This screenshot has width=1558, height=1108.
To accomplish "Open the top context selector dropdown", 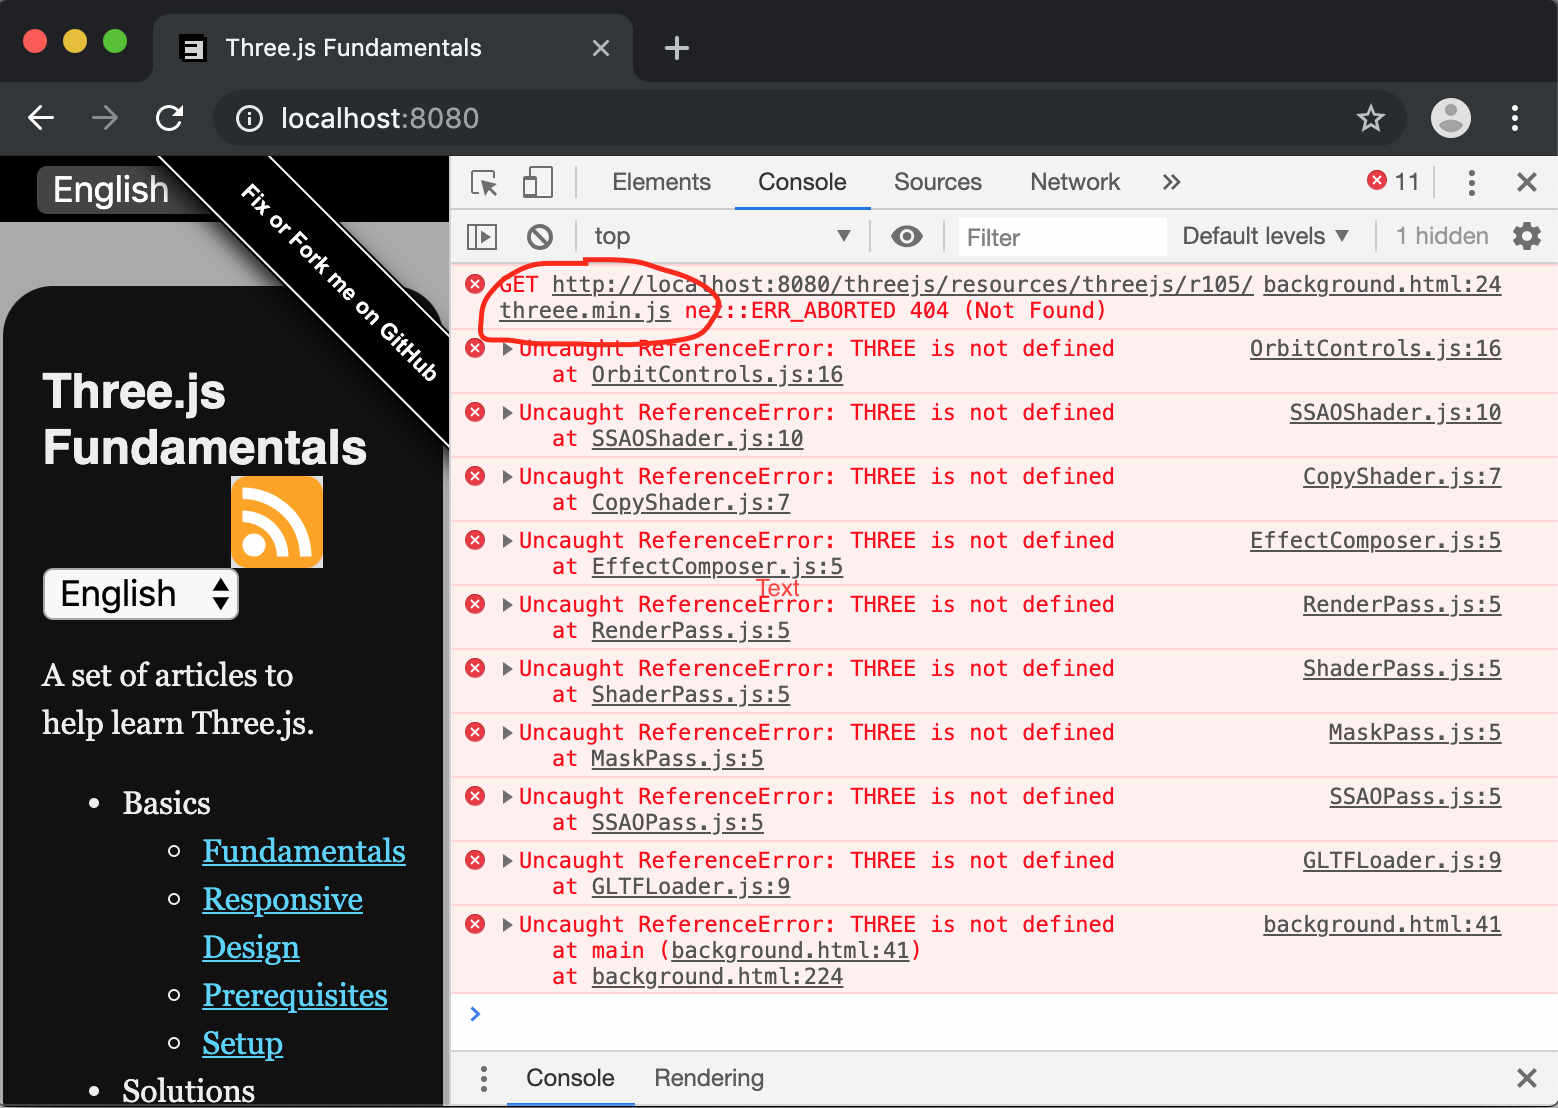I will (x=720, y=237).
